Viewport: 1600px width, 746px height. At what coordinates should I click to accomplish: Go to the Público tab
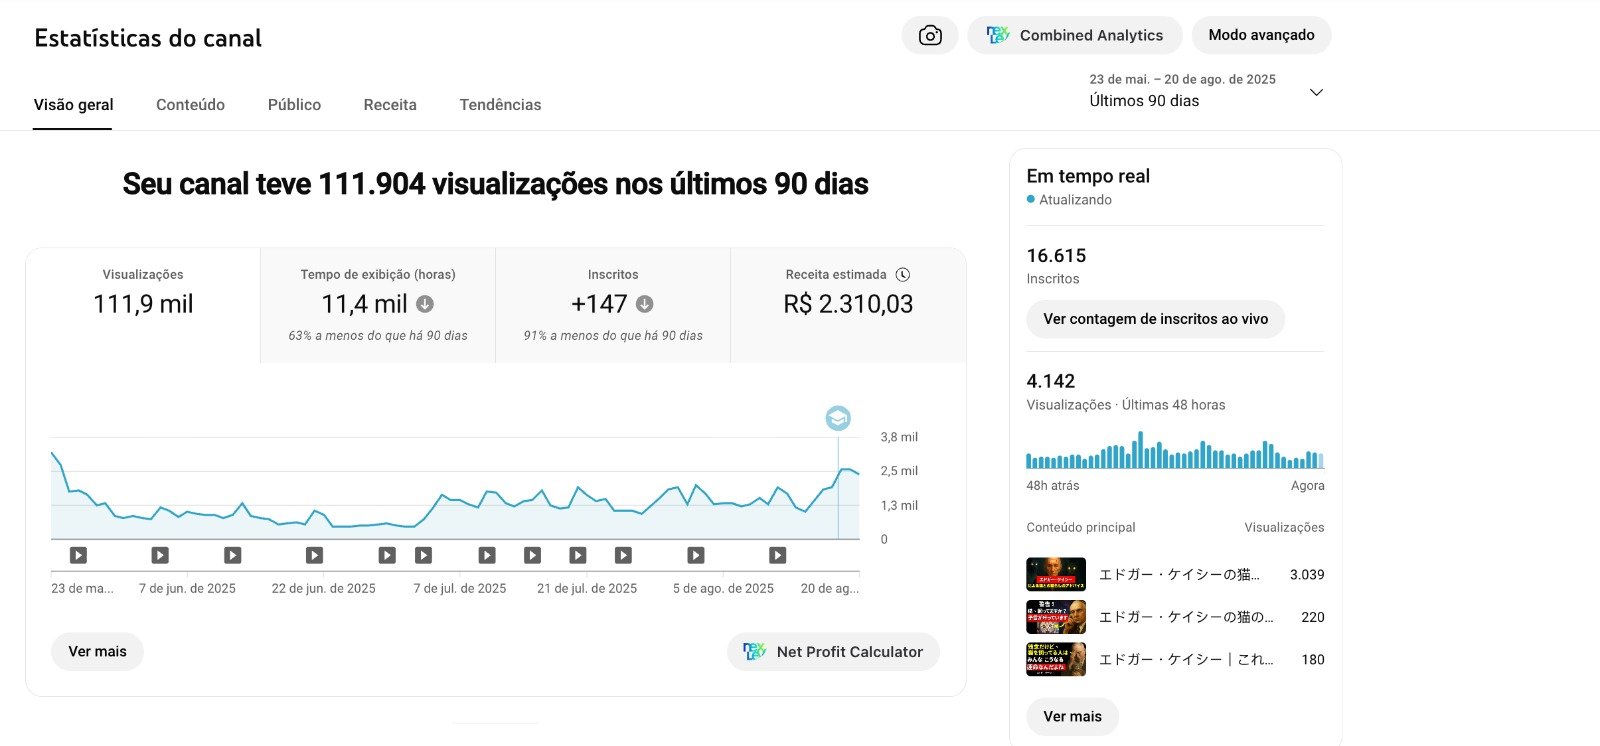(x=294, y=105)
